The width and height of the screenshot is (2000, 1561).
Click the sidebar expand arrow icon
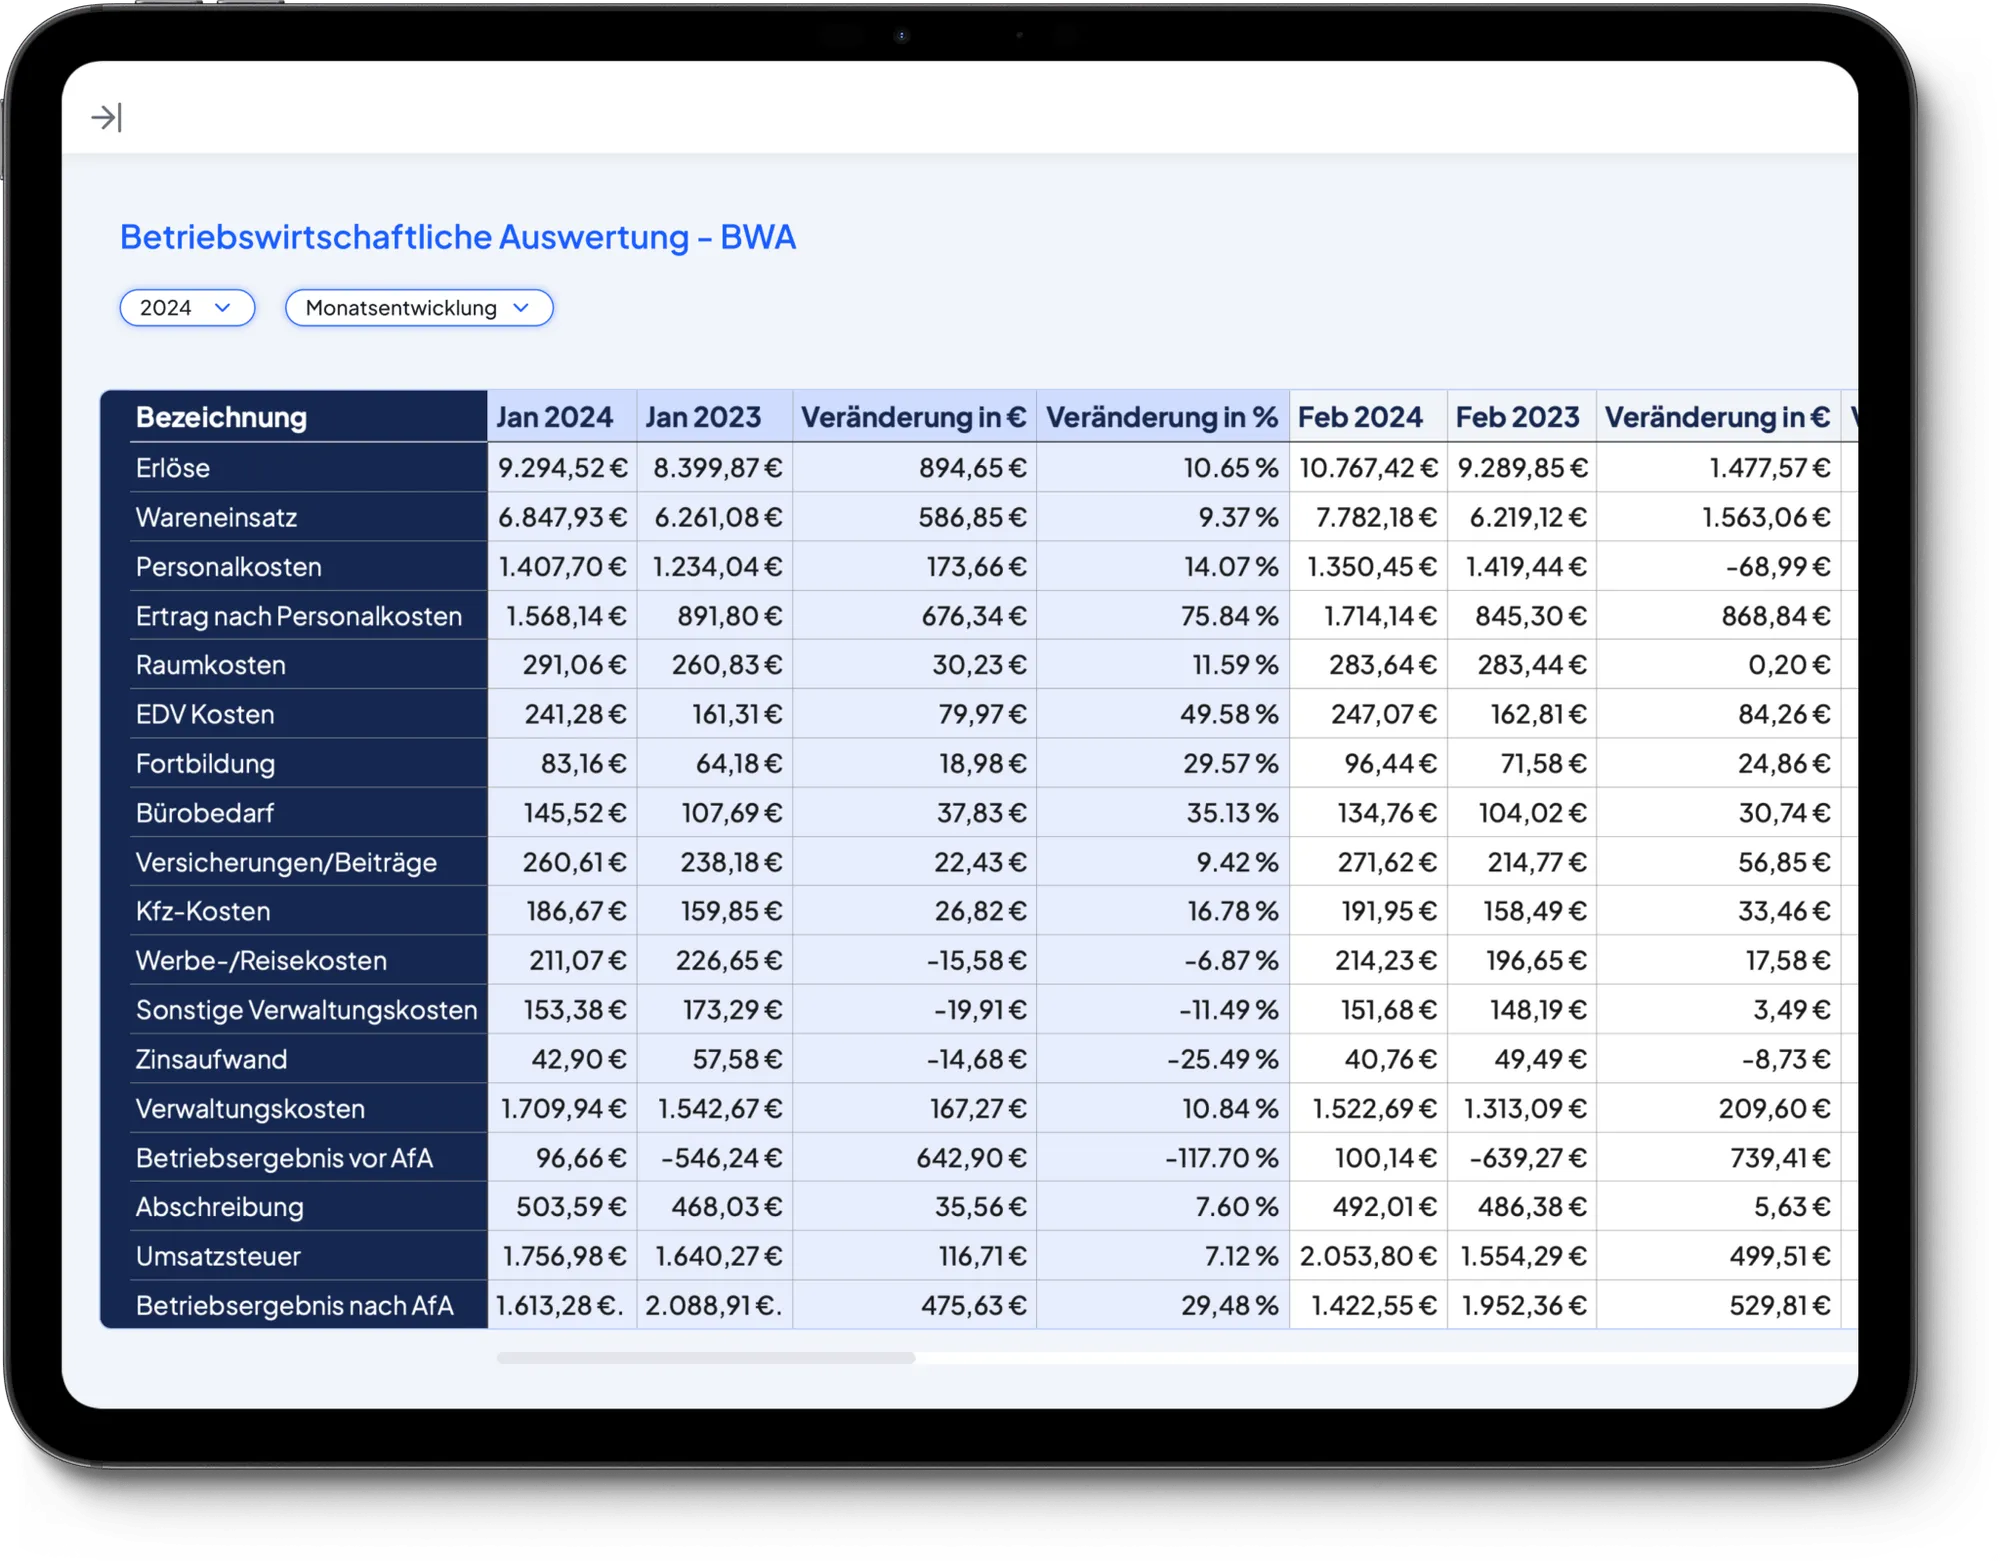point(106,118)
